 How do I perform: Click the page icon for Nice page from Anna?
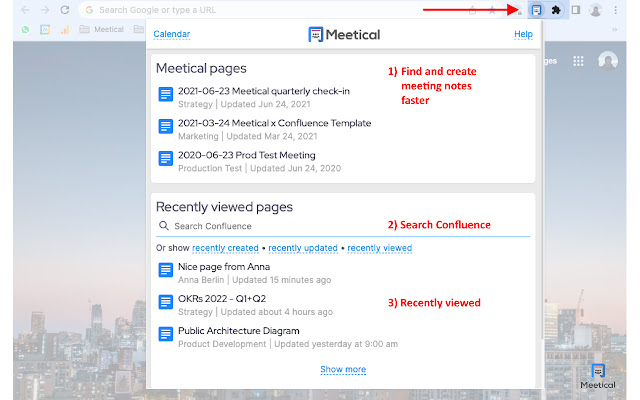165,270
